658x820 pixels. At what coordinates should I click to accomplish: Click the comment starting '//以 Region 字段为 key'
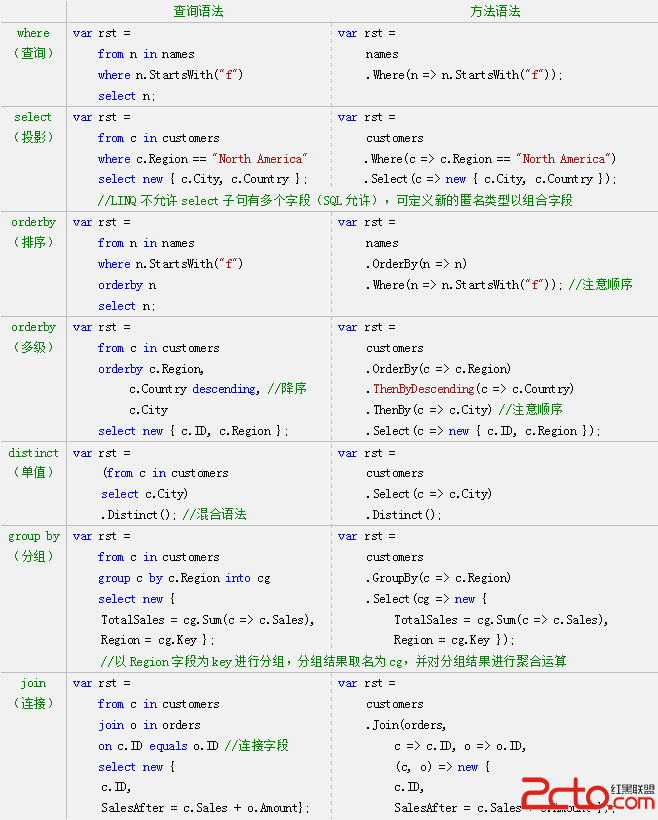click(333, 662)
